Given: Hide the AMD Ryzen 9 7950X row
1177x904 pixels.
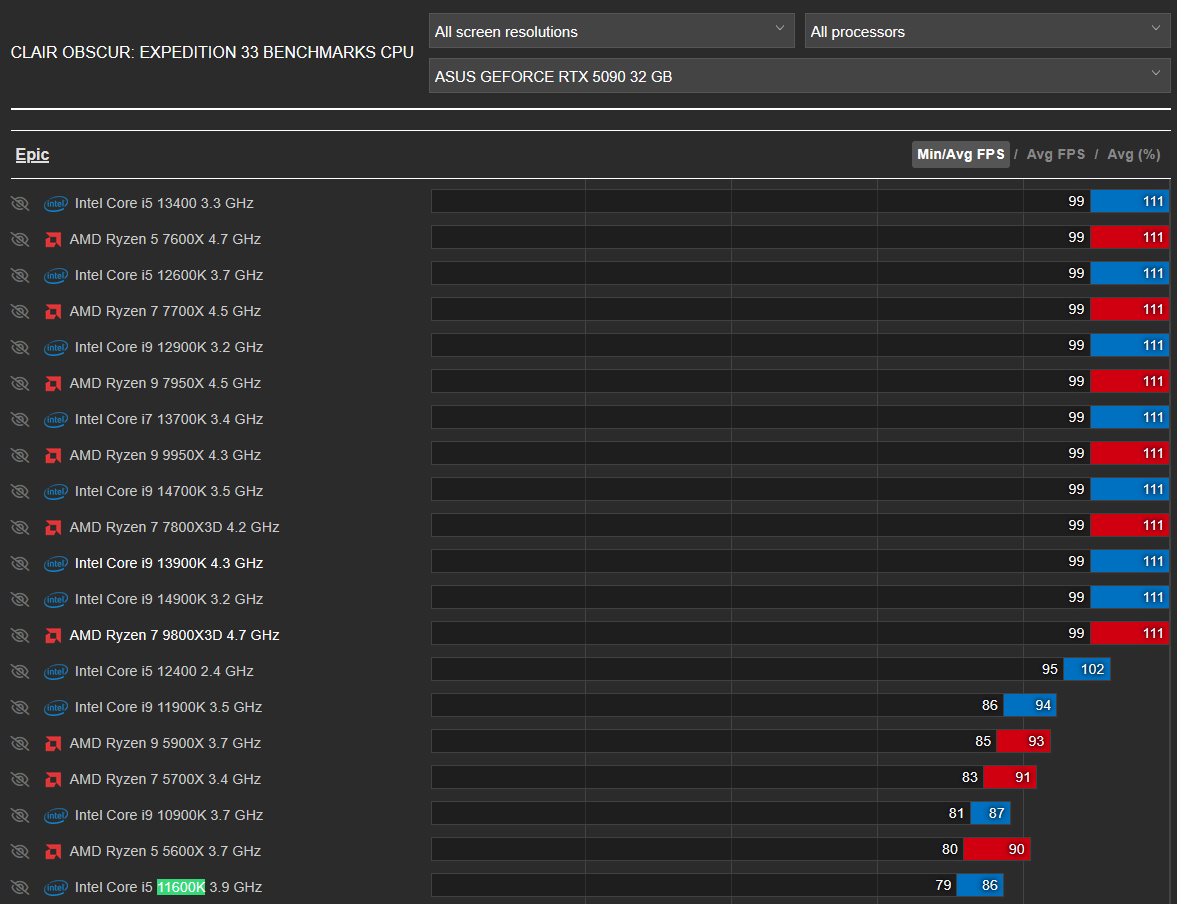Looking at the screenshot, I should pos(20,384).
